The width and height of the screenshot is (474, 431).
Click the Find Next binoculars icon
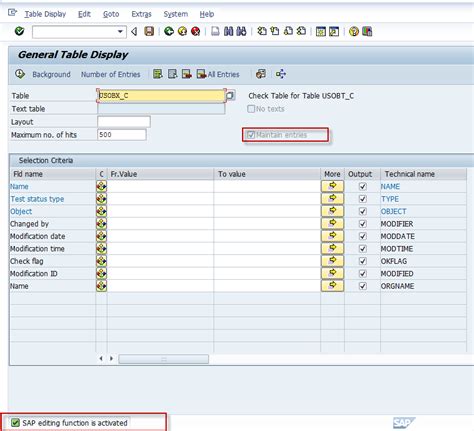[x=241, y=31]
